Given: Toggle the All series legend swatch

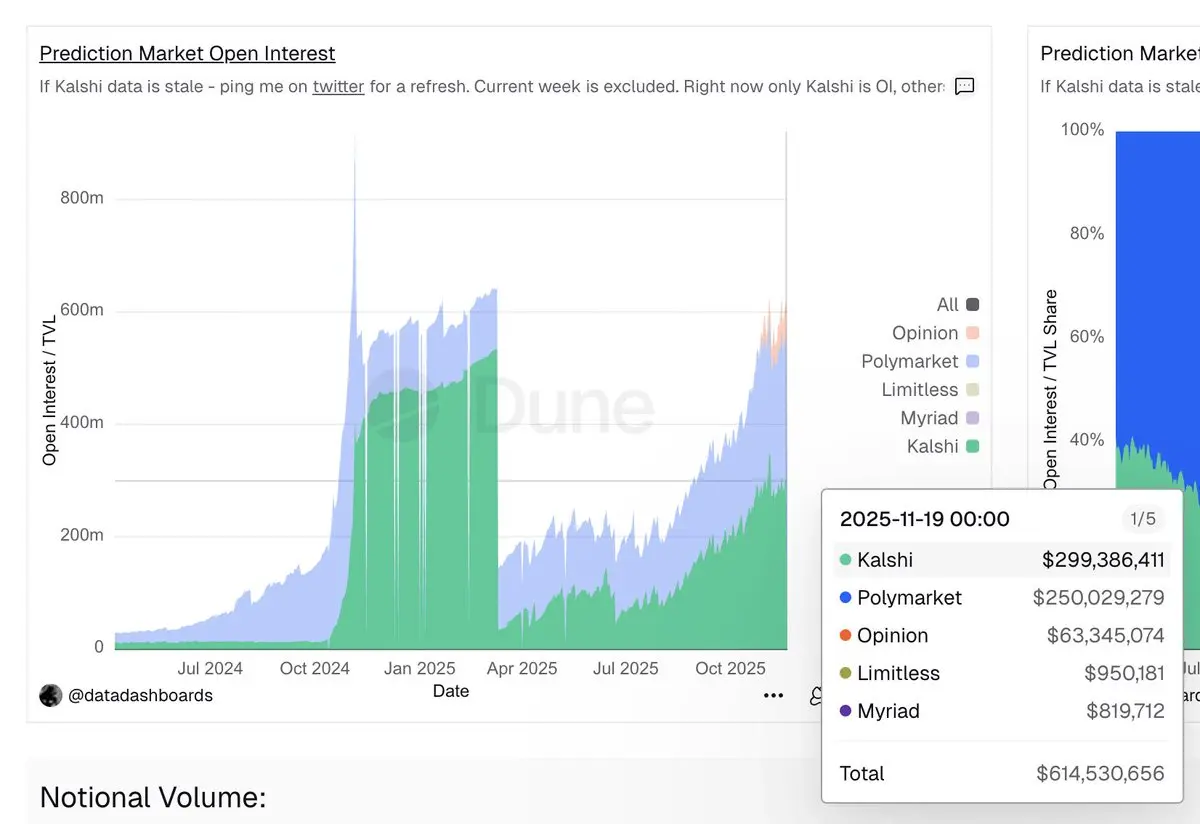Looking at the screenshot, I should 973,305.
